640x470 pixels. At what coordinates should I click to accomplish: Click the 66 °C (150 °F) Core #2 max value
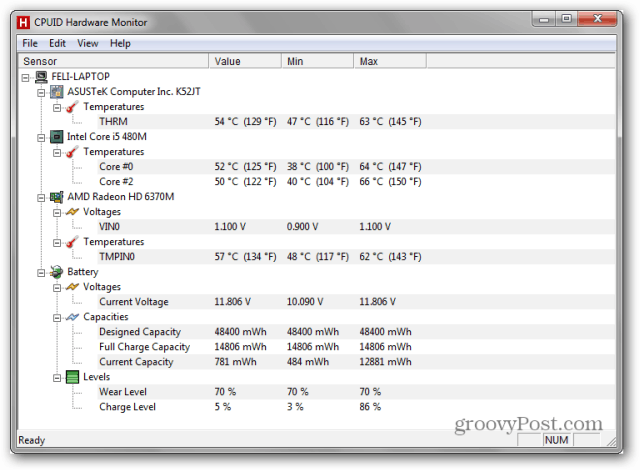(390, 182)
